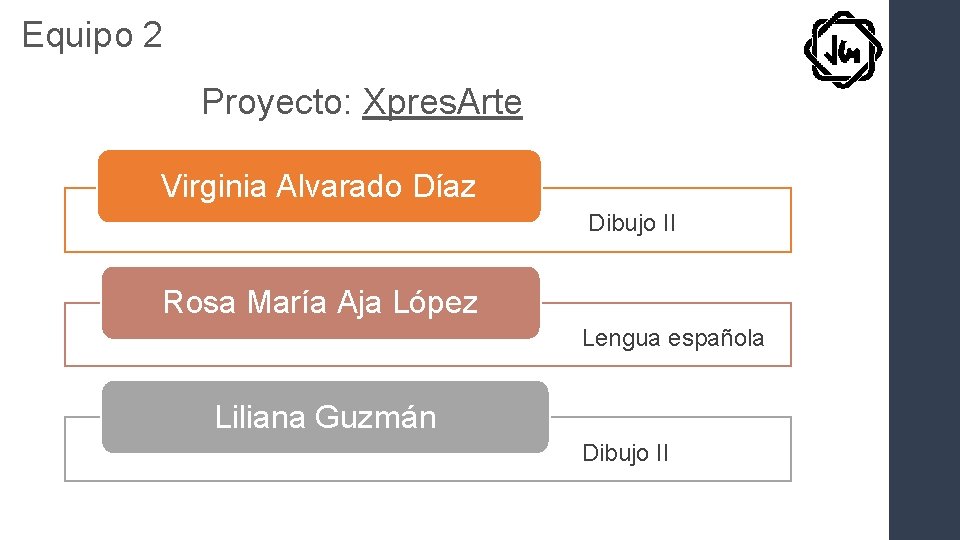Click the JM logo icon

pyautogui.click(x=843, y=49)
